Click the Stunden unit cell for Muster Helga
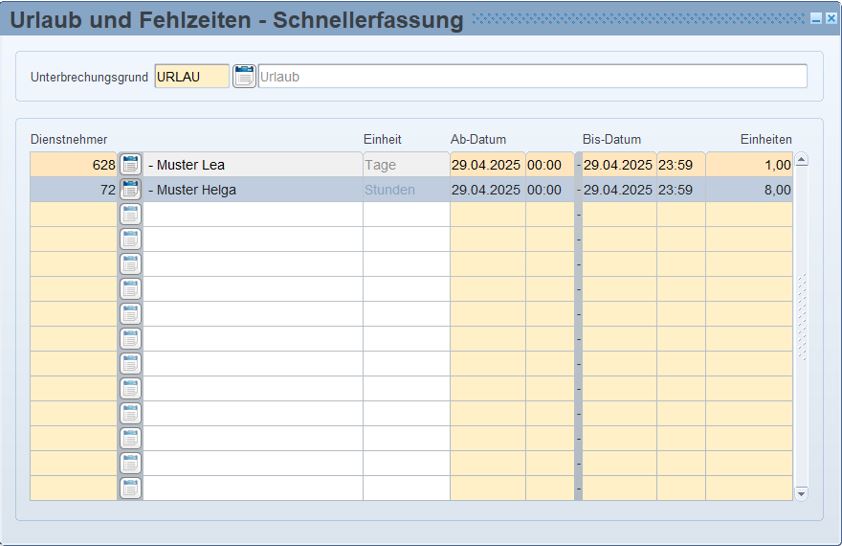The height and width of the screenshot is (546, 842). point(405,190)
